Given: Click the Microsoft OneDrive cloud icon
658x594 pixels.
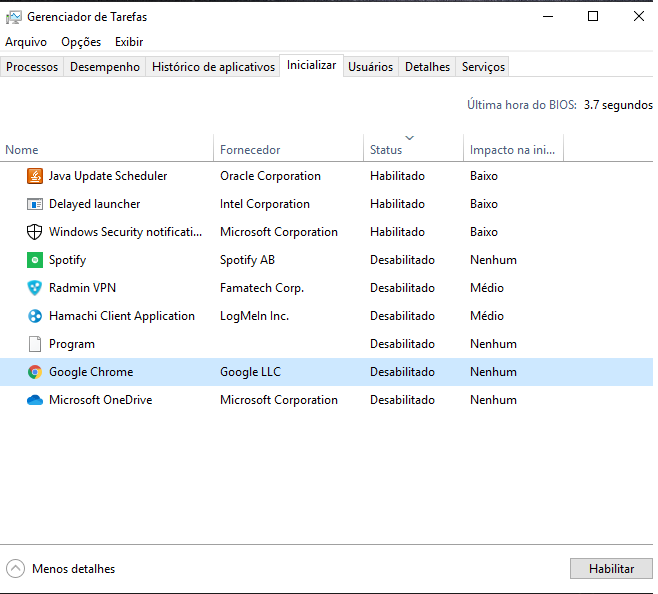Looking at the screenshot, I should click(35, 400).
